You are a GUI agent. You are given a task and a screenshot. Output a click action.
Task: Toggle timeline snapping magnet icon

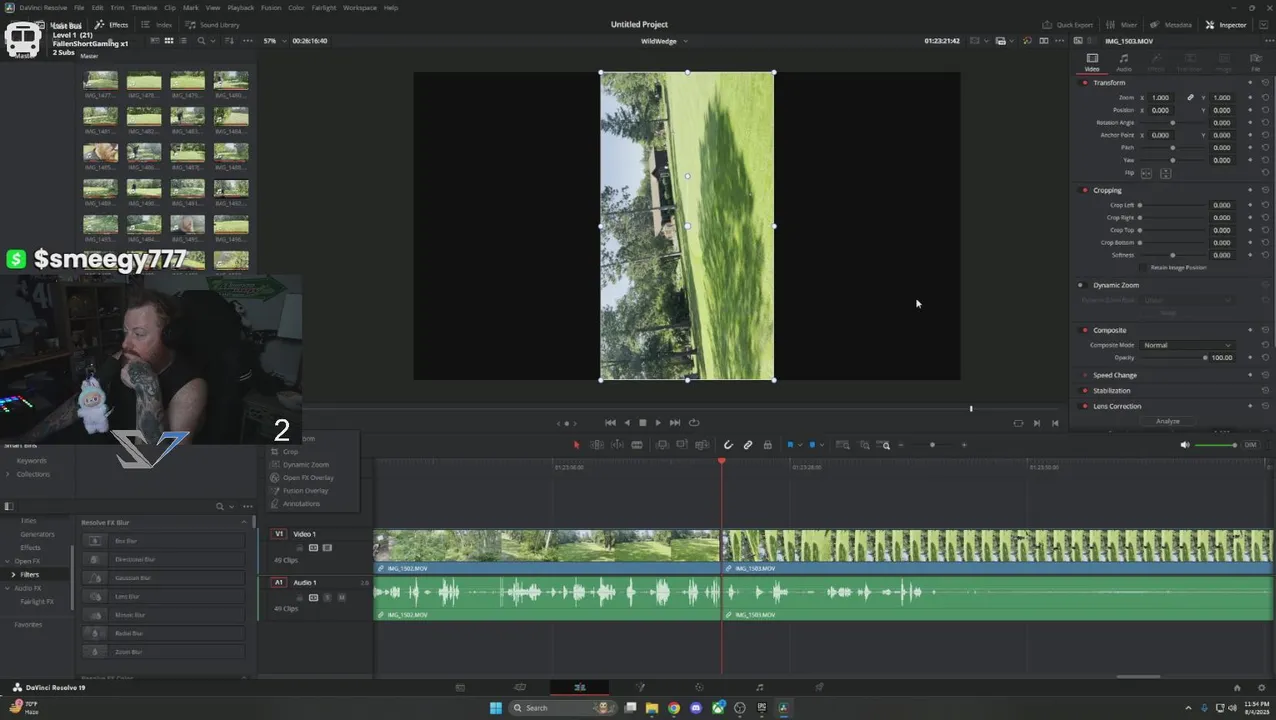pyautogui.click(x=728, y=445)
